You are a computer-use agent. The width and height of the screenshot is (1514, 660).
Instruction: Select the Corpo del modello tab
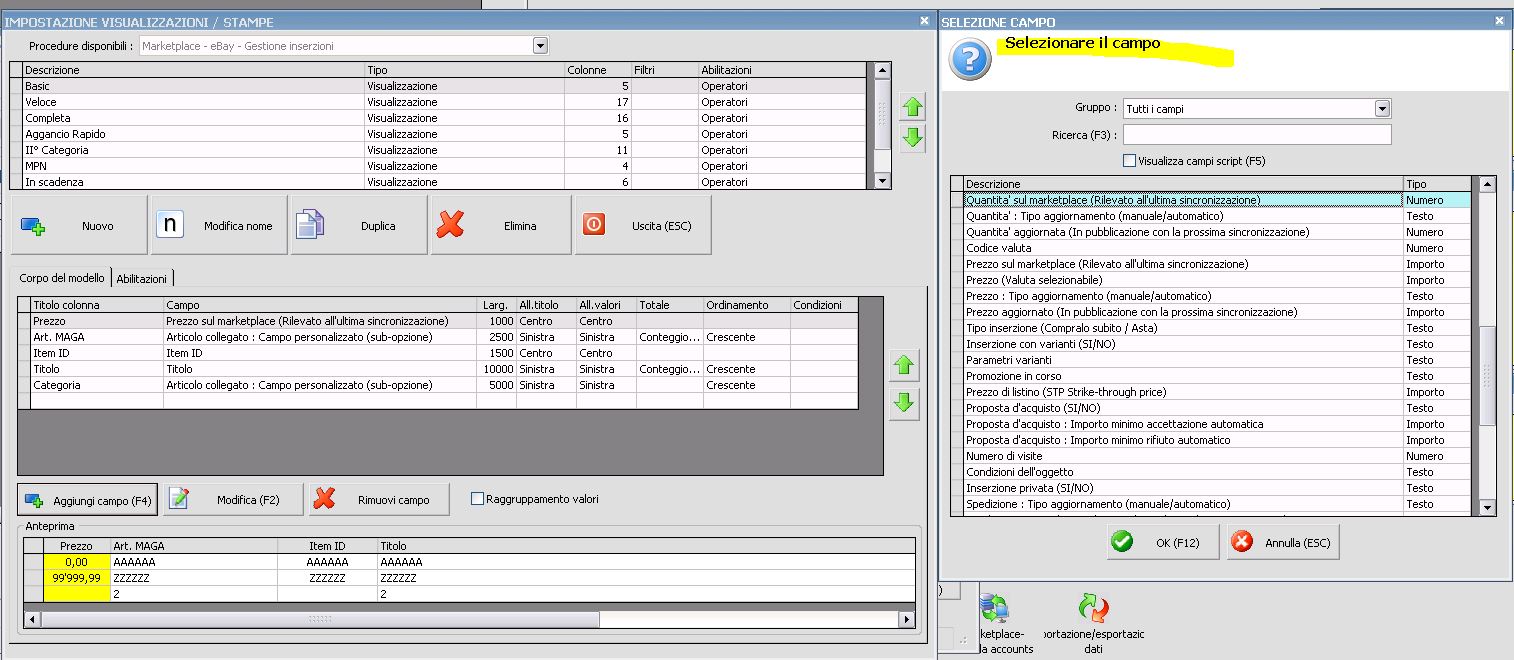coord(60,279)
